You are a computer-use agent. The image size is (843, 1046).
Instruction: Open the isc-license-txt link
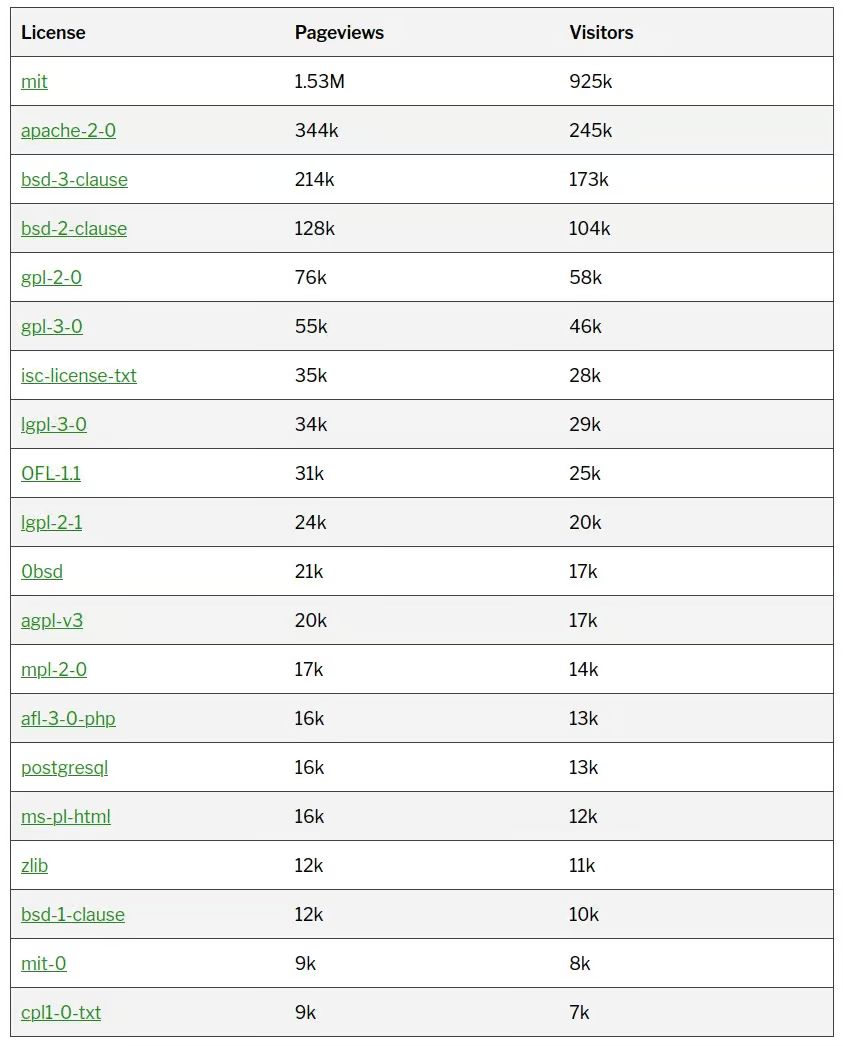[78, 376]
